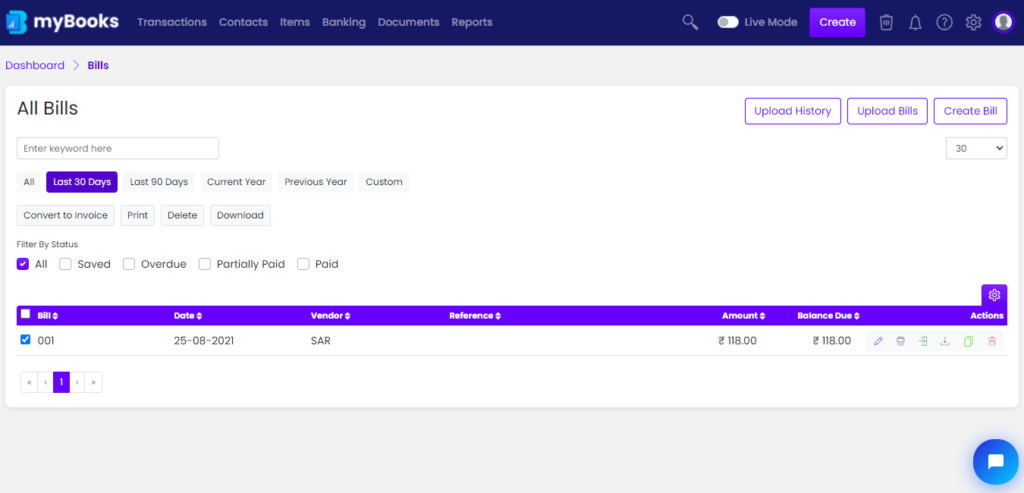Screen dimensions: 1024x493
Task: Sort by Bill column arrows
Action: tap(56, 316)
